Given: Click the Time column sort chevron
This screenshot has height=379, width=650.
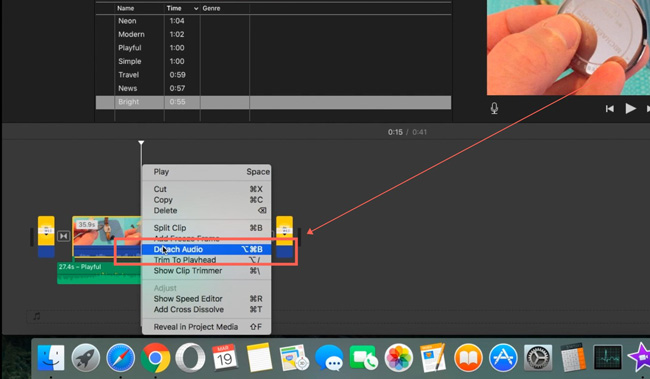Looking at the screenshot, I should [x=196, y=9].
